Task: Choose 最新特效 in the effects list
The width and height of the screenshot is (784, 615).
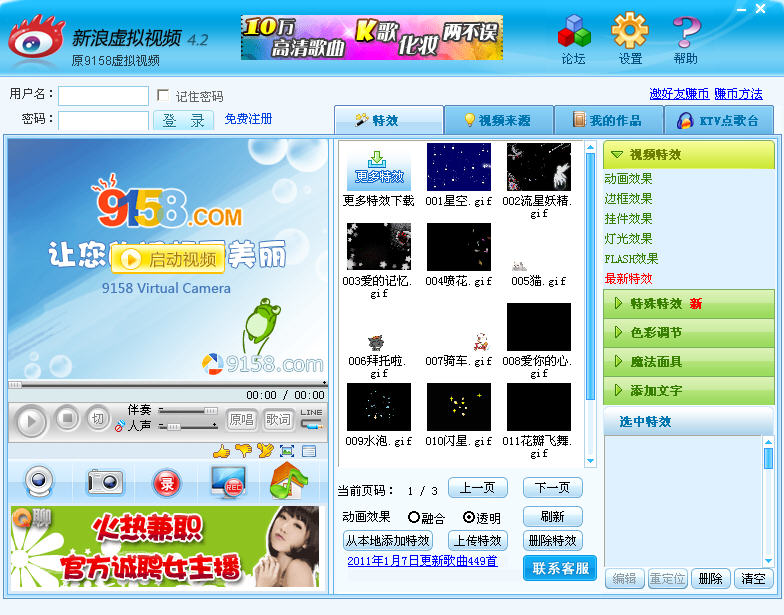Action: [628, 278]
